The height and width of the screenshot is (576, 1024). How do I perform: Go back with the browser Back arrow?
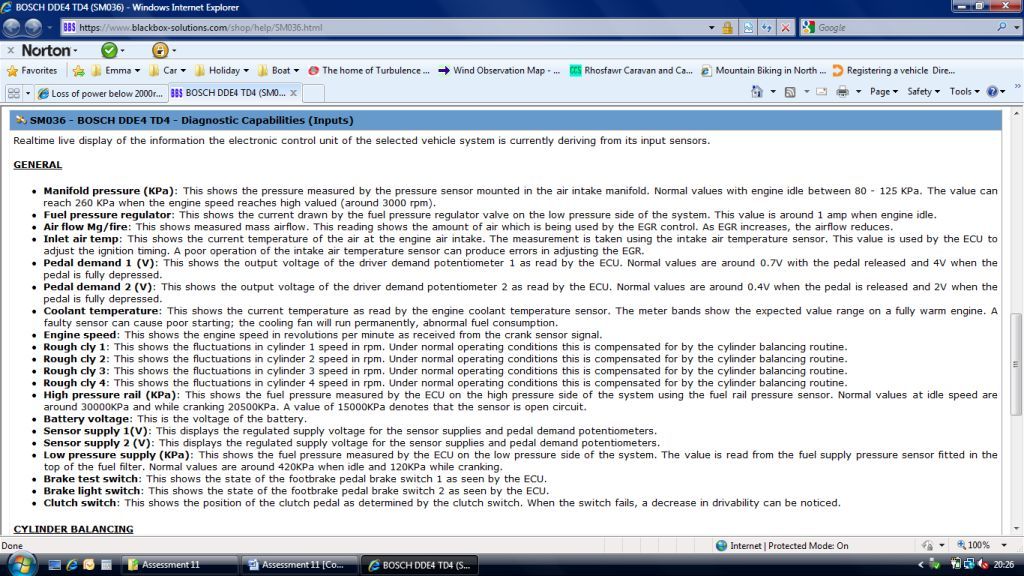click(x=12, y=27)
